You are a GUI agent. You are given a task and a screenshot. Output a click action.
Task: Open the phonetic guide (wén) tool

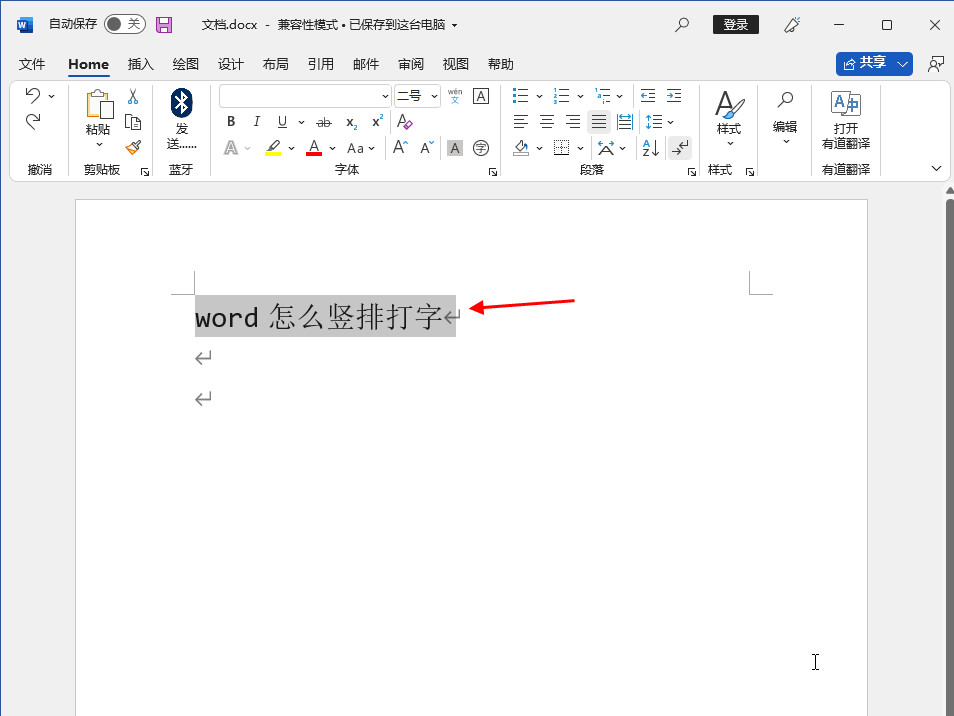tap(454, 96)
